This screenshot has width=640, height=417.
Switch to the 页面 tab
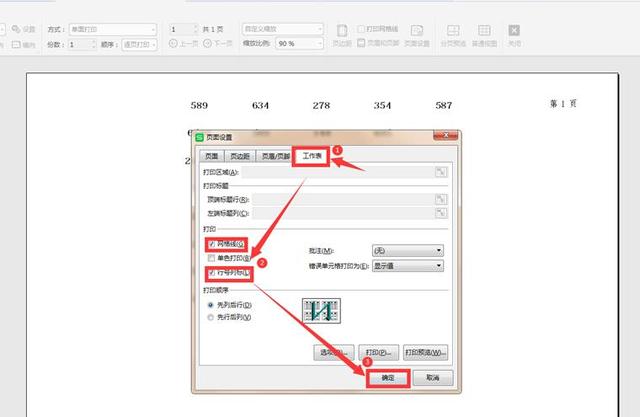[x=211, y=156]
